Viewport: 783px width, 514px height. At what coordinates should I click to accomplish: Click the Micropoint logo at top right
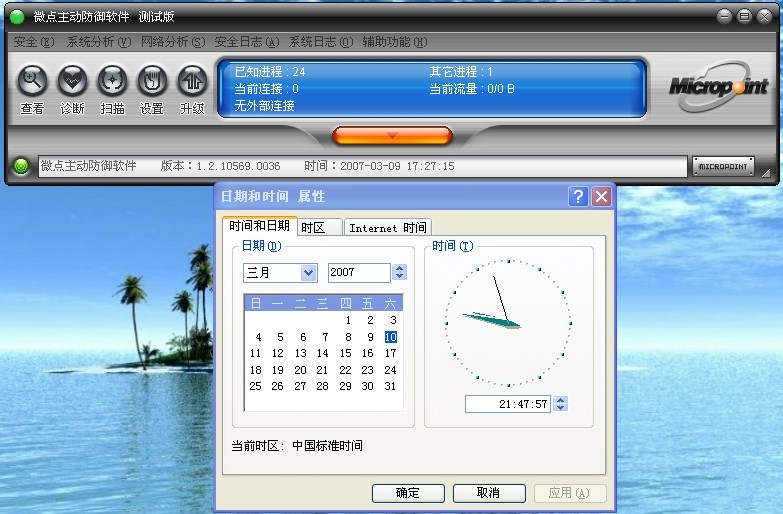tap(718, 86)
